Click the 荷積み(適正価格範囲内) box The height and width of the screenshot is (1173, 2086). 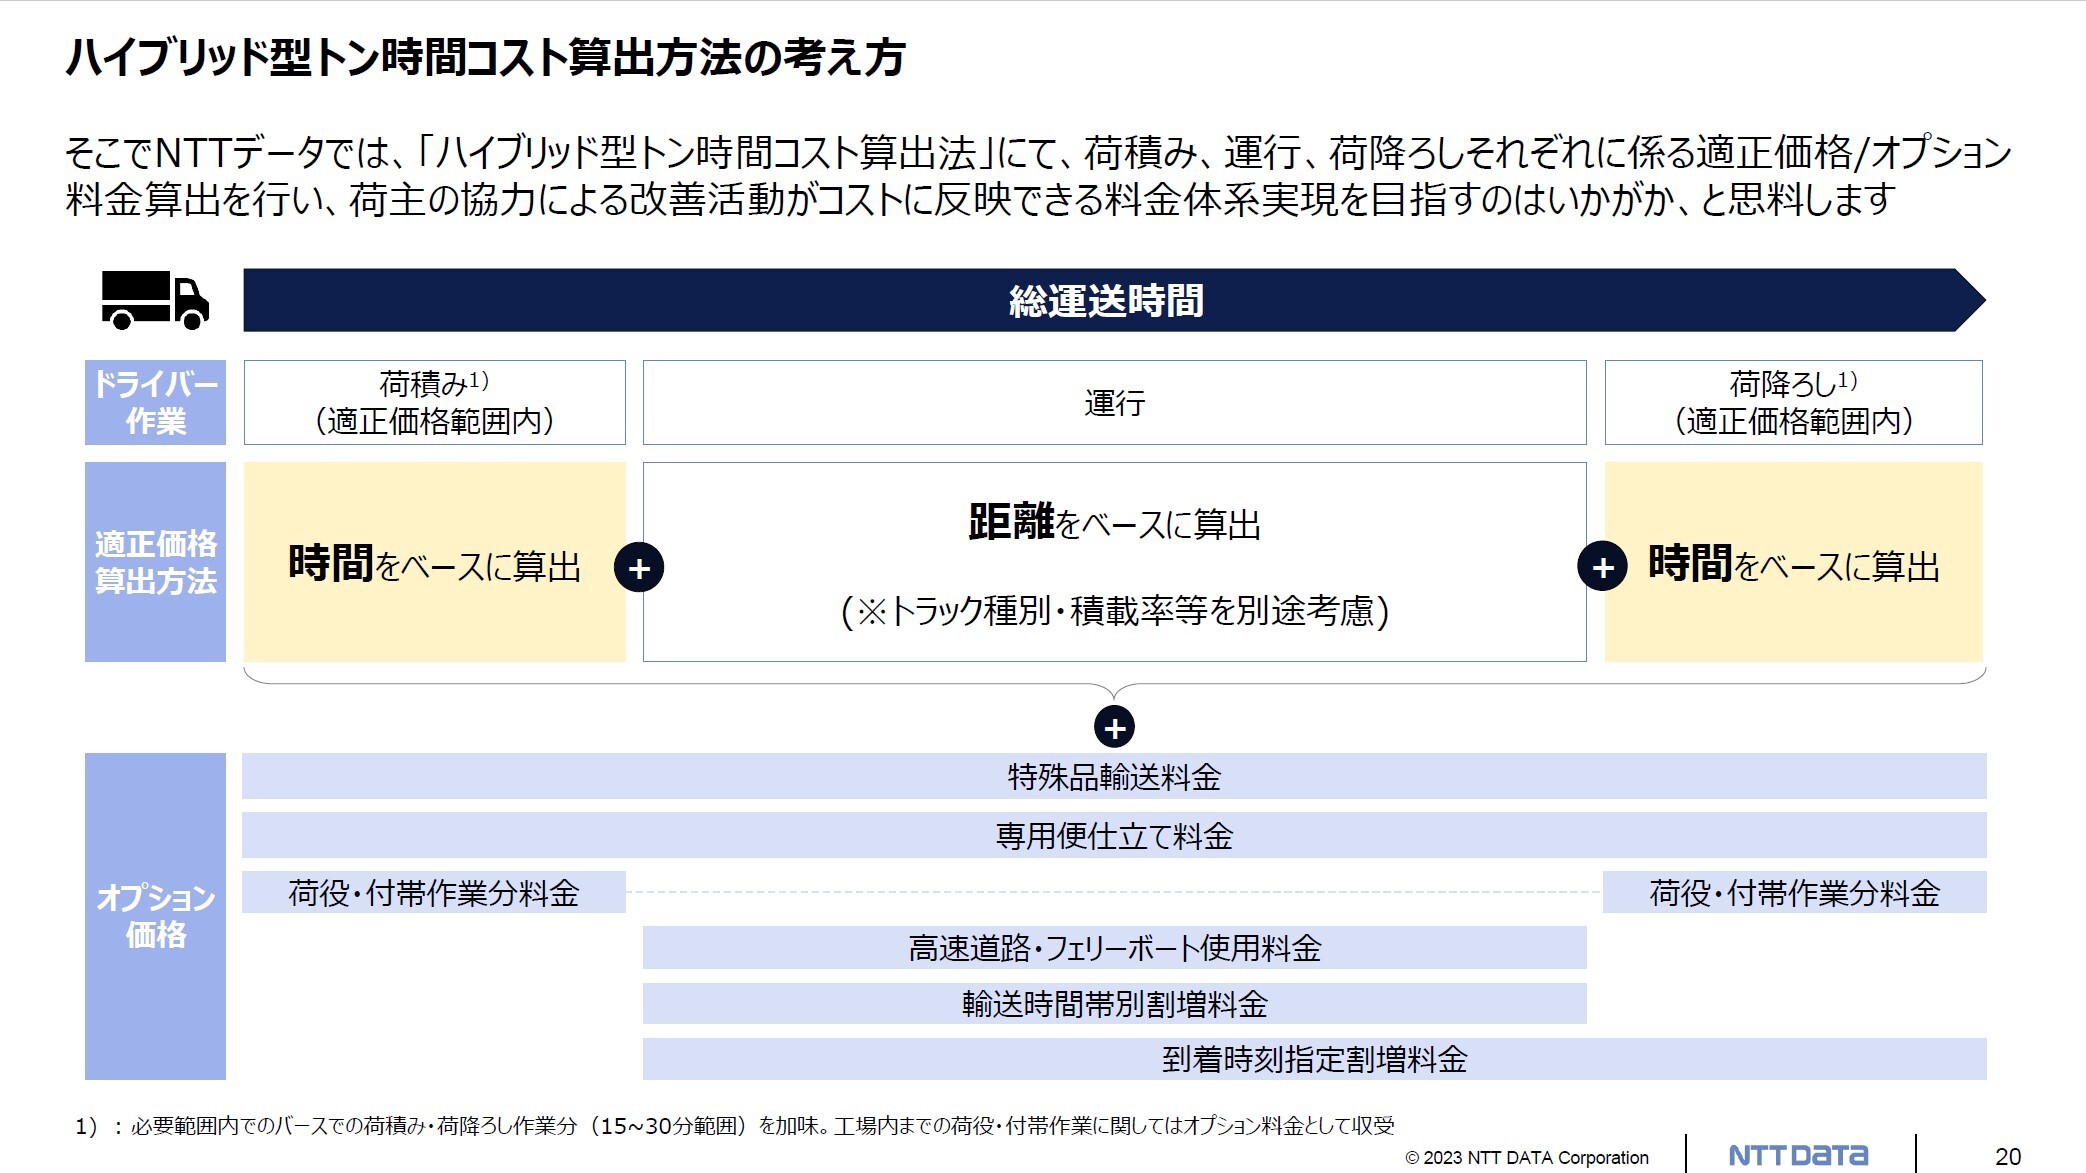pos(434,402)
